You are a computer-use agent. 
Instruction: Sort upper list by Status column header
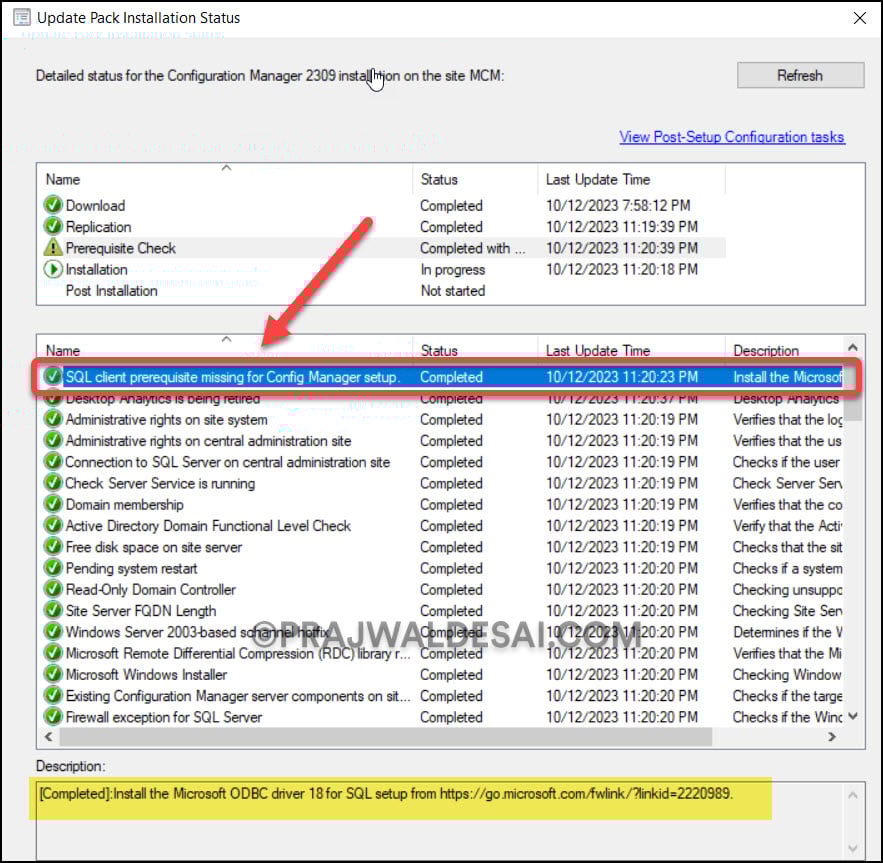coord(475,179)
